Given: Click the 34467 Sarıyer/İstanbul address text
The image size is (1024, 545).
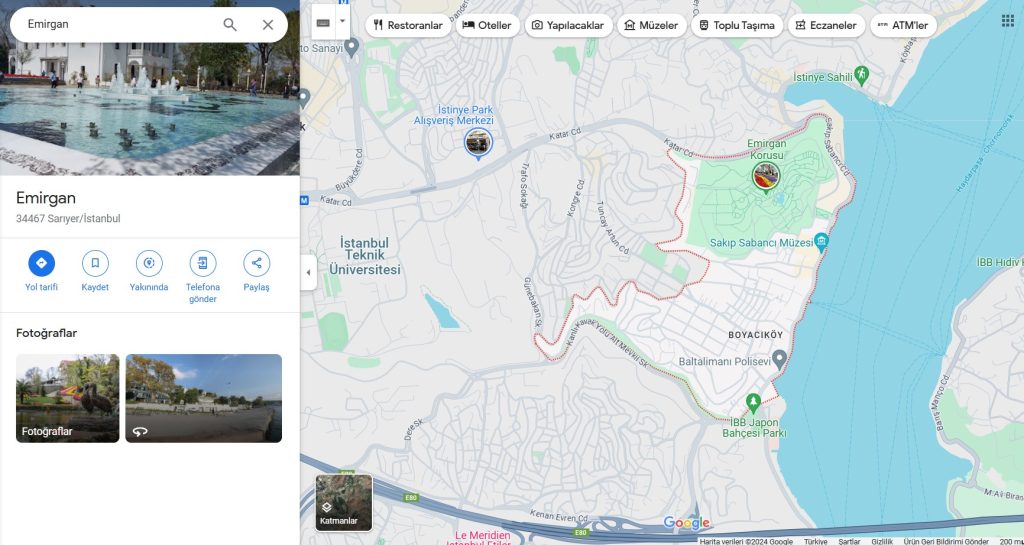Looking at the screenshot, I should pyautogui.click(x=68, y=219).
